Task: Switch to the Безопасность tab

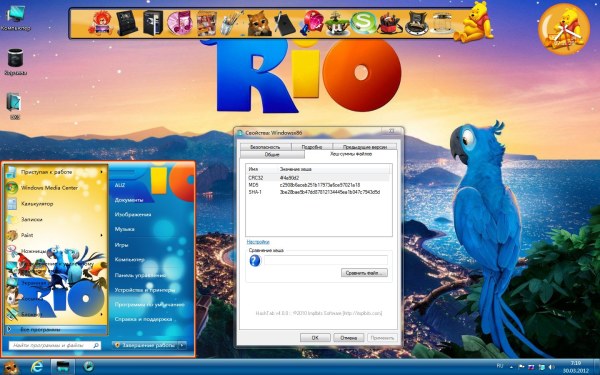Action: (x=265, y=147)
